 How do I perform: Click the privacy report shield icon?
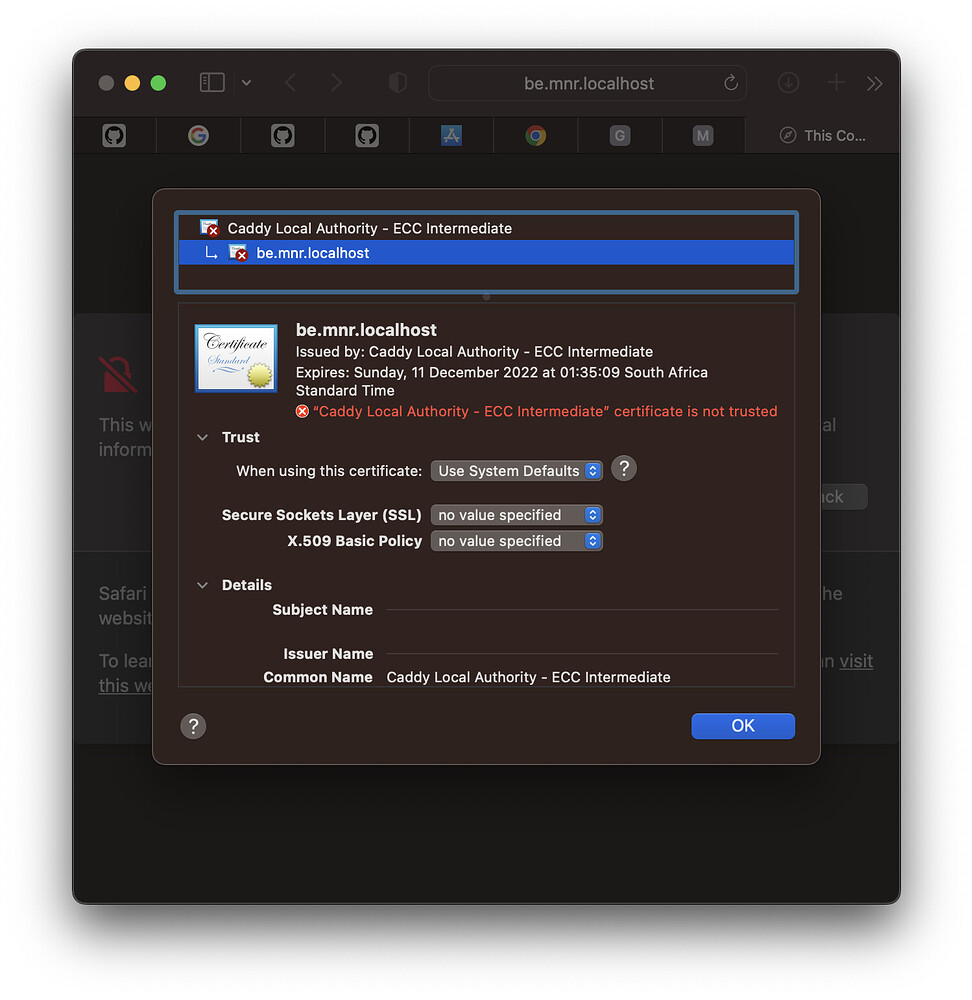pos(397,83)
